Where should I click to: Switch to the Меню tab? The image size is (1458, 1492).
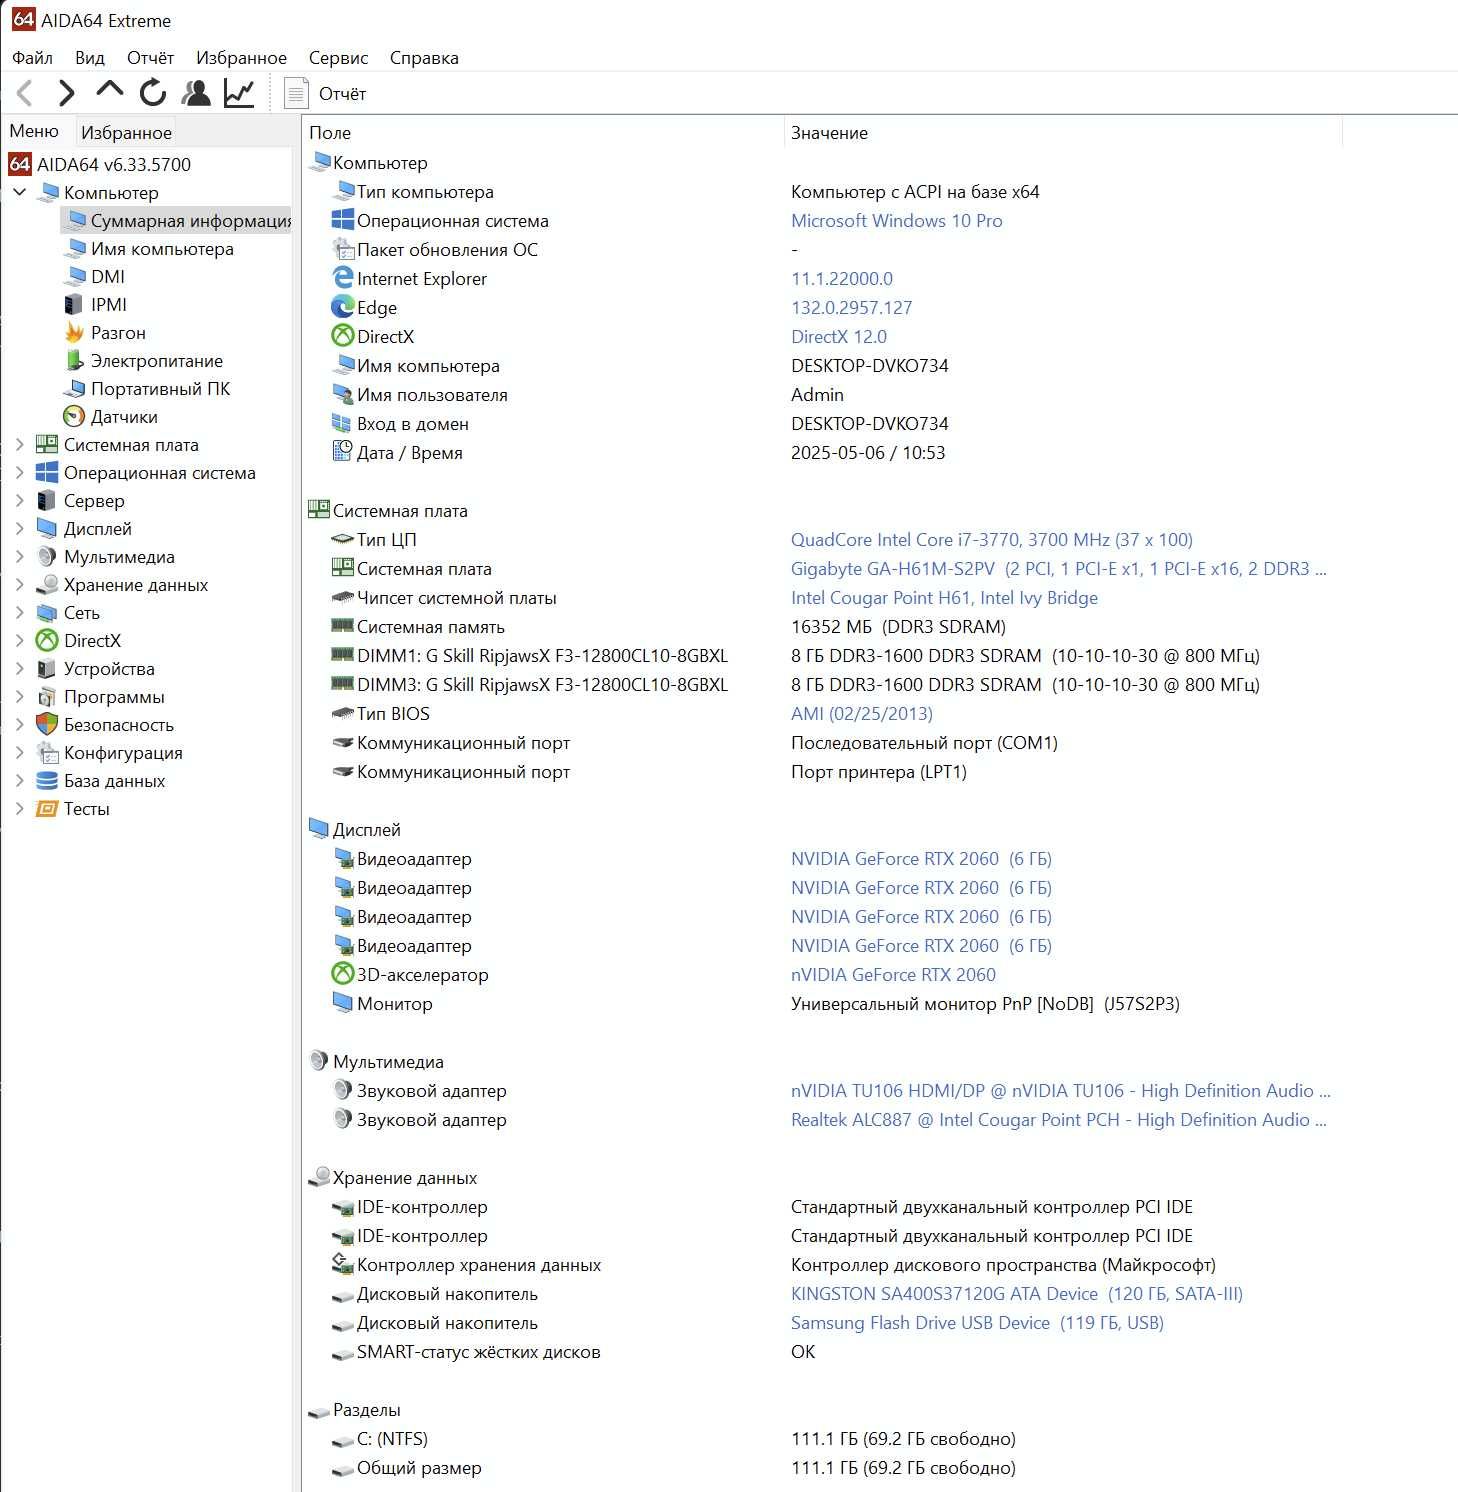[34, 131]
